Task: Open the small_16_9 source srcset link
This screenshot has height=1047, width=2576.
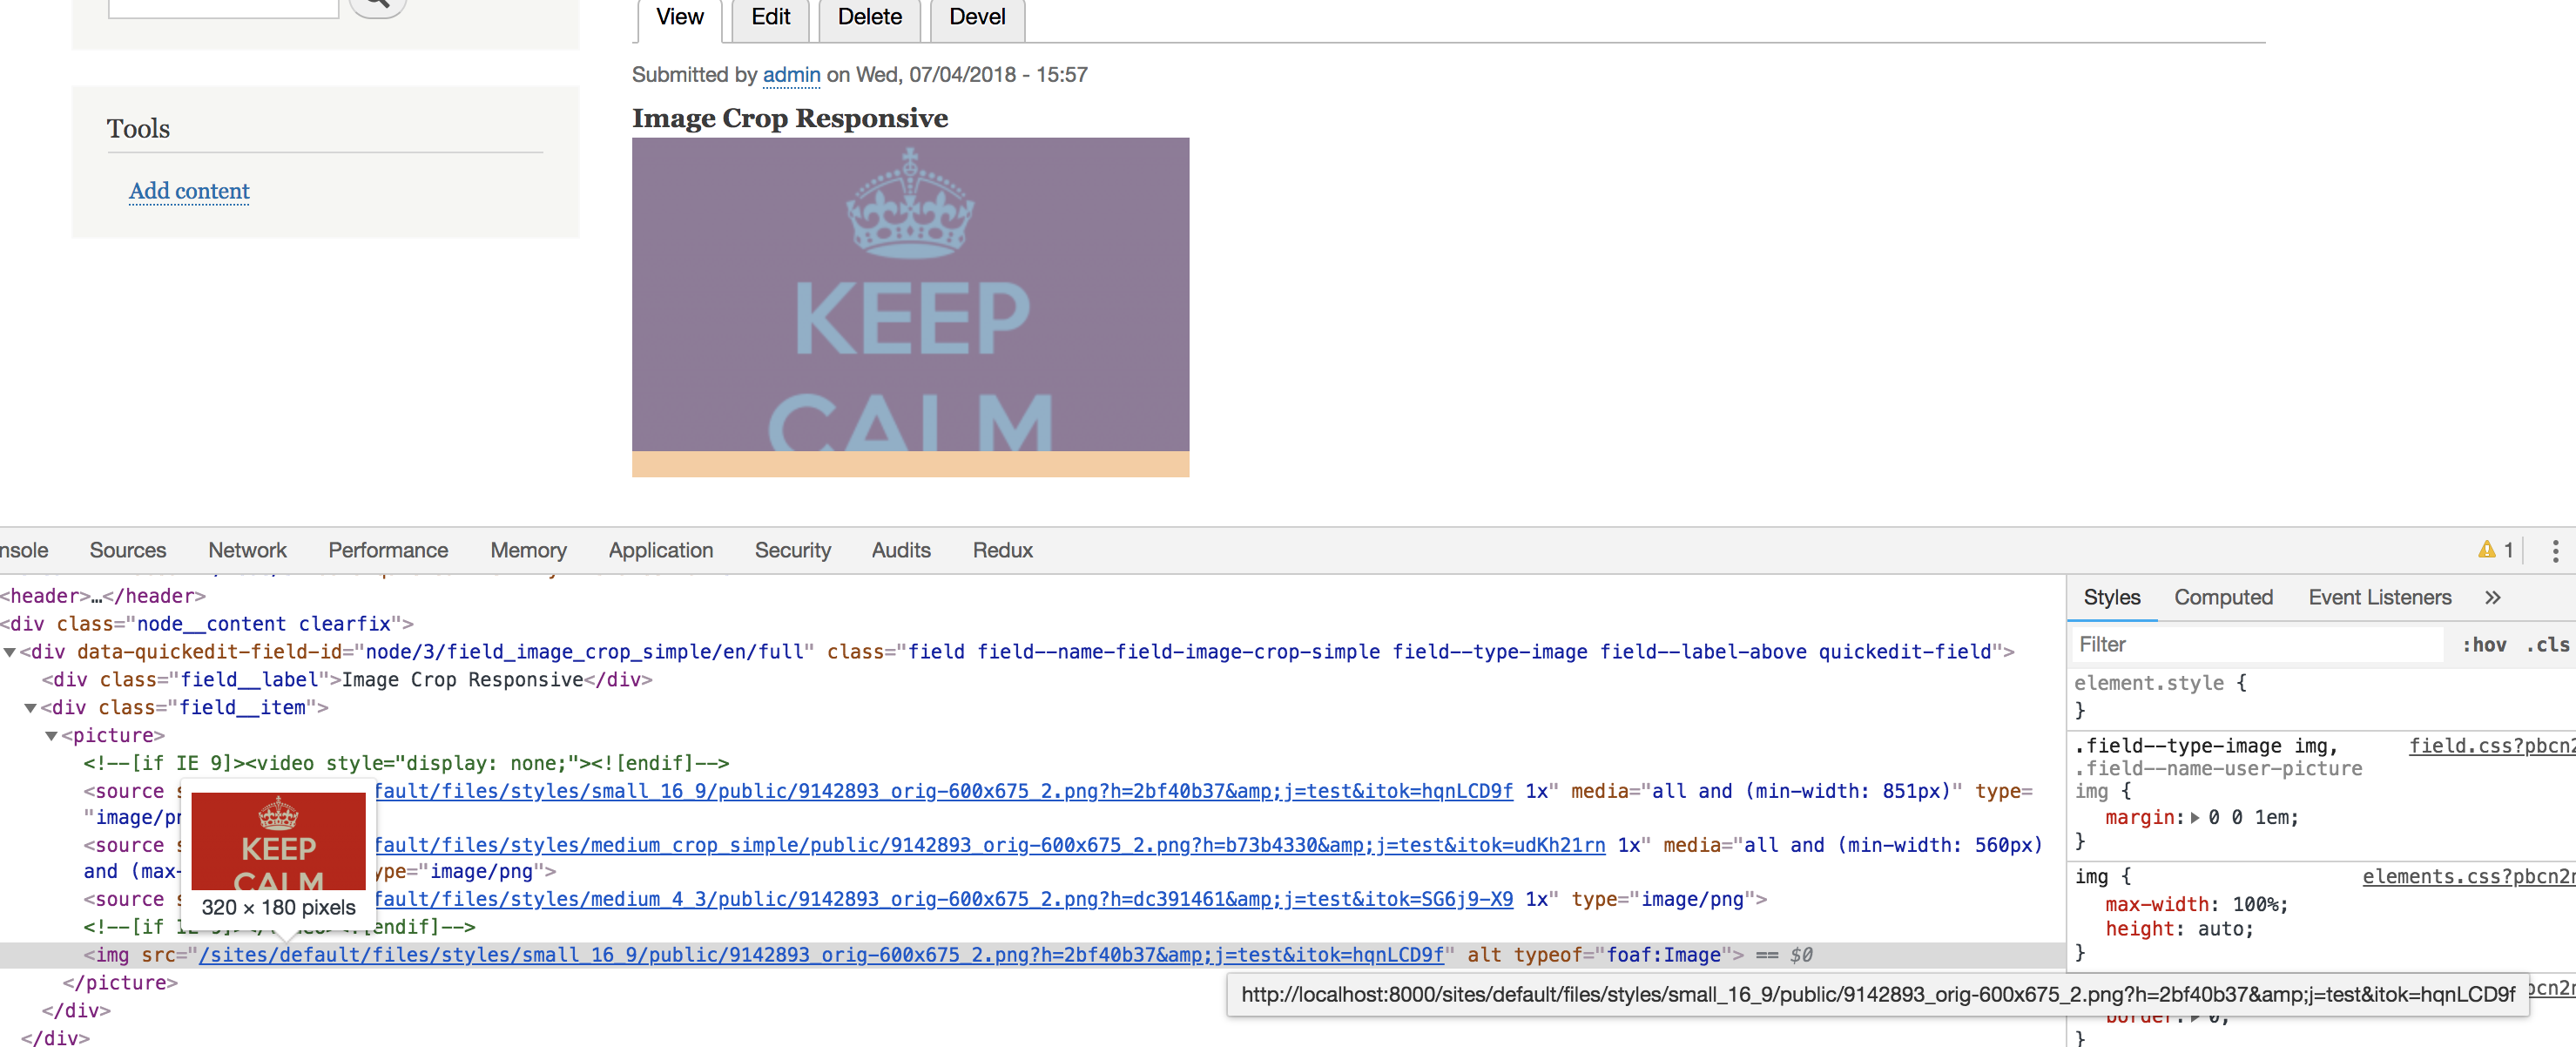Action: pyautogui.click(x=943, y=791)
